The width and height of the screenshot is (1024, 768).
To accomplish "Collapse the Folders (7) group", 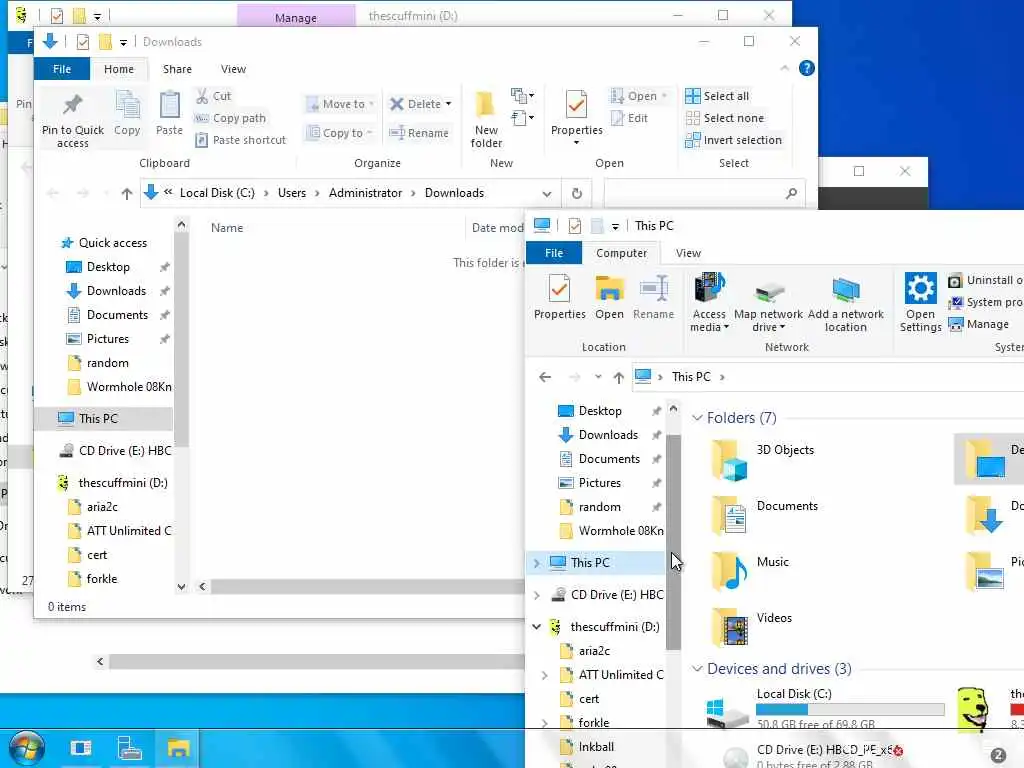I will [x=697, y=418].
